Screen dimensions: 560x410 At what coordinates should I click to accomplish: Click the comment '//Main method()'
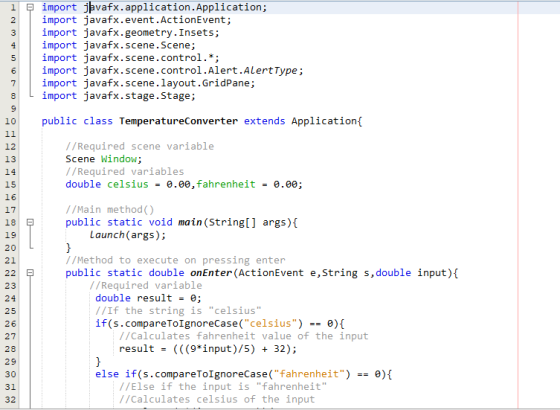point(110,210)
